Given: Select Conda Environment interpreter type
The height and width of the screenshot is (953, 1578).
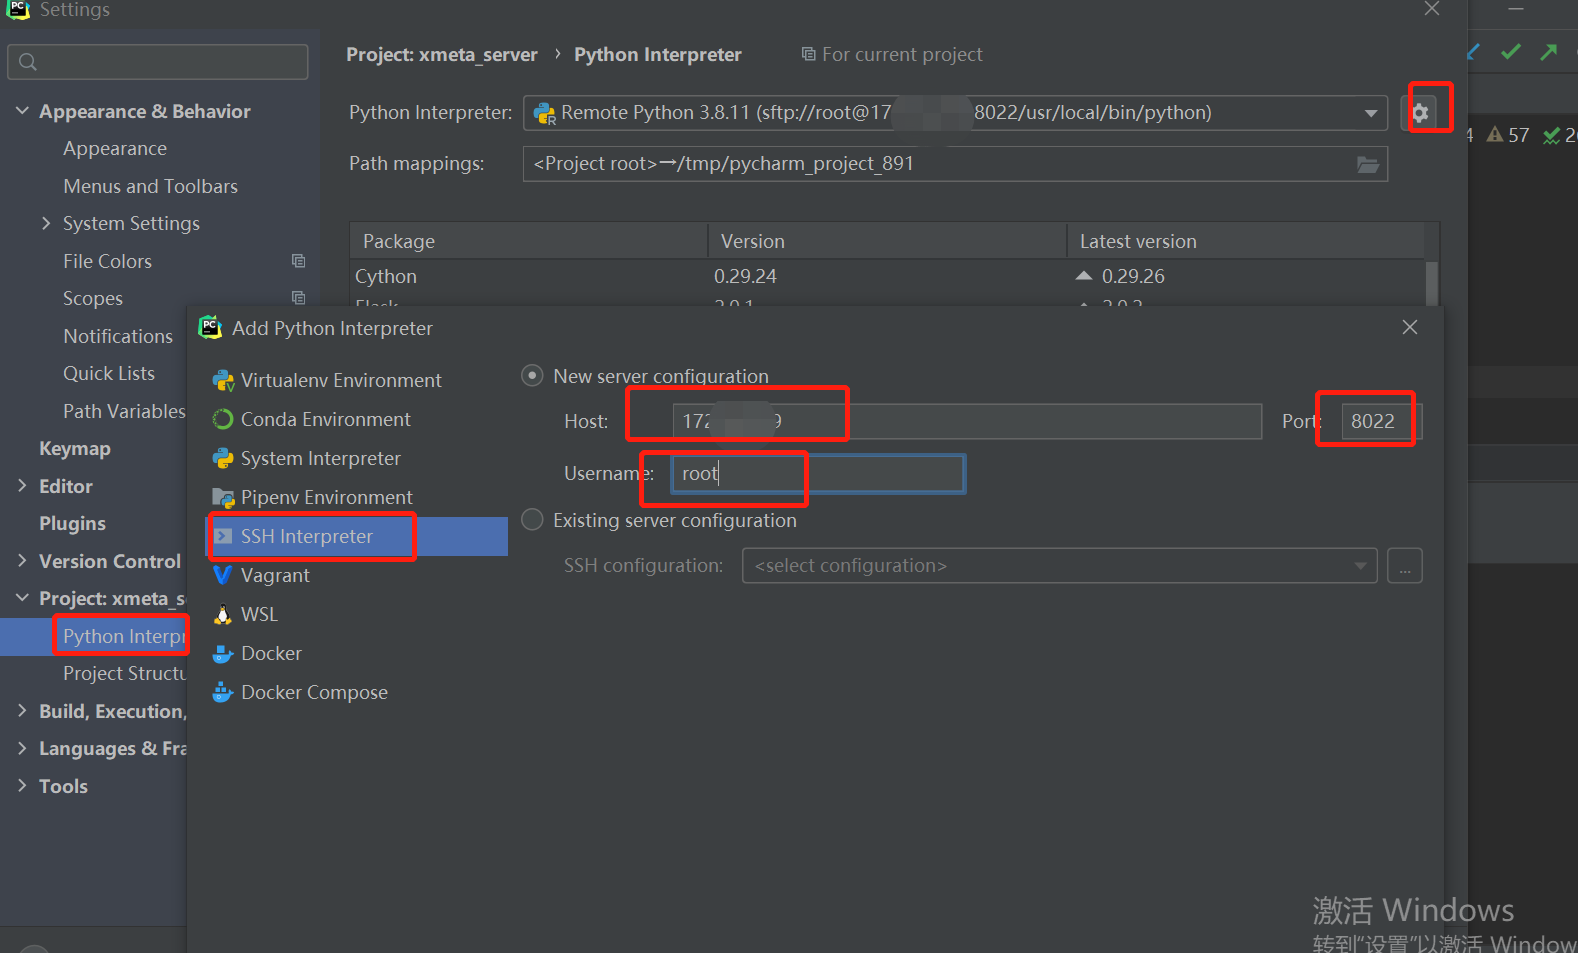Looking at the screenshot, I should 326,419.
